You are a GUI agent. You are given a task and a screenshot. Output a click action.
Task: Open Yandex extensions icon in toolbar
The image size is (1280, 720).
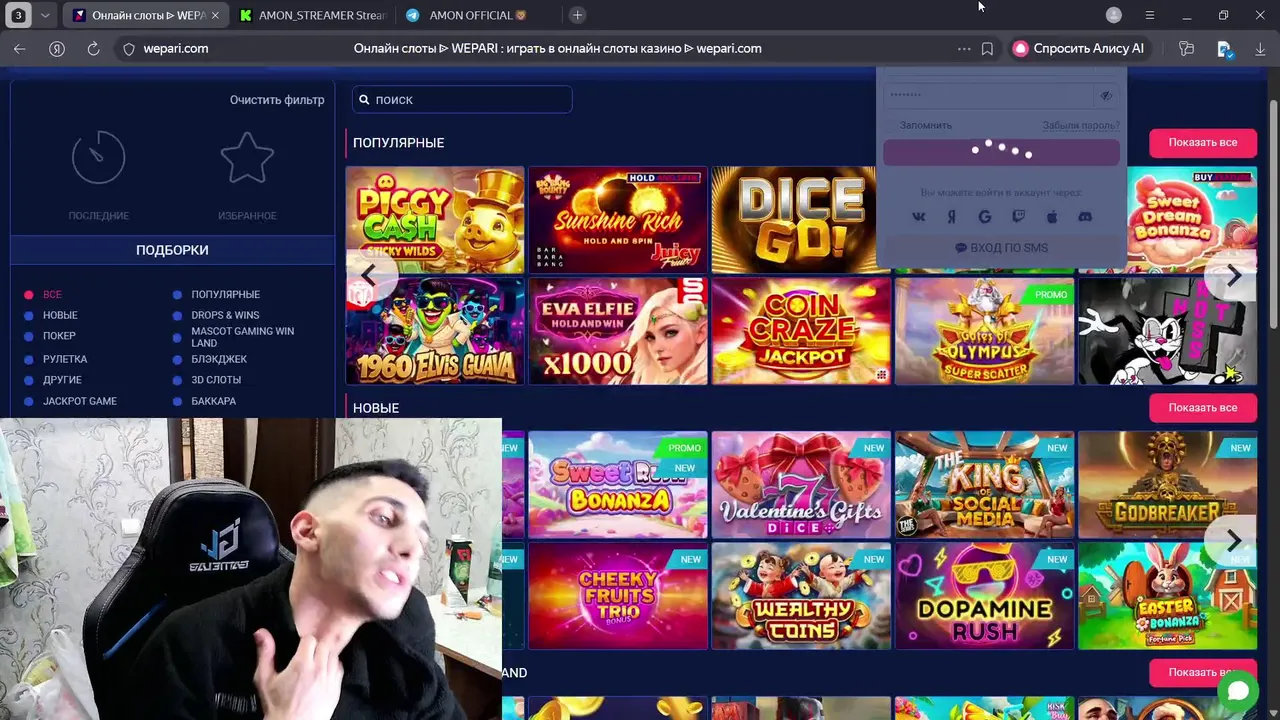pos(1187,48)
